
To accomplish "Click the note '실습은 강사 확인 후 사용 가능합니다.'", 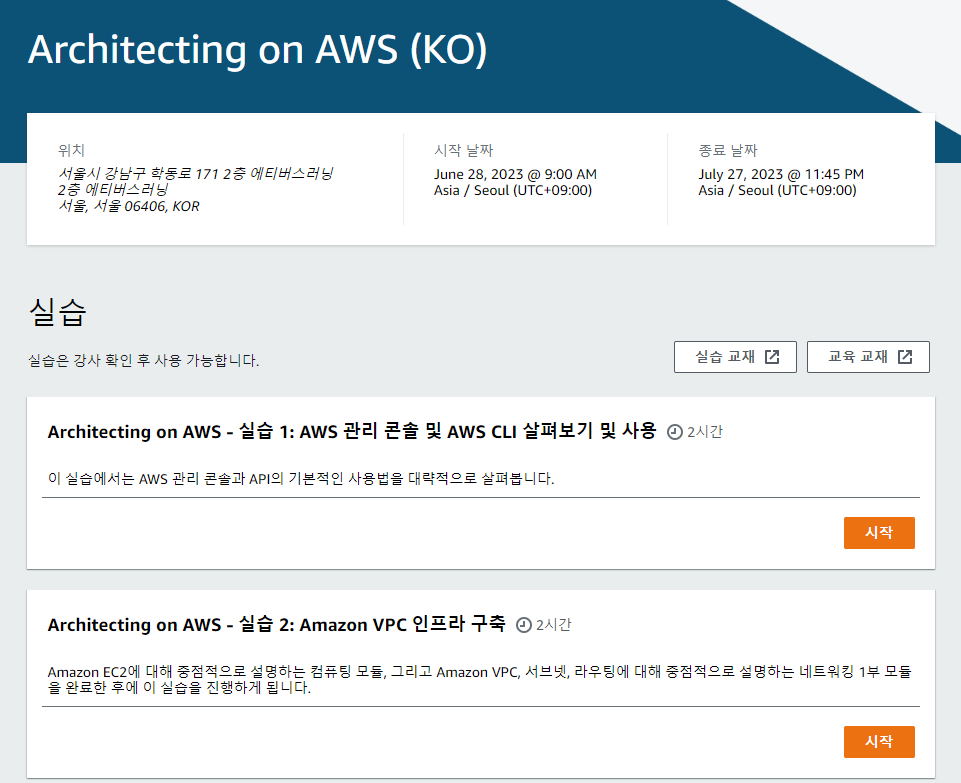I will coord(143,360).
